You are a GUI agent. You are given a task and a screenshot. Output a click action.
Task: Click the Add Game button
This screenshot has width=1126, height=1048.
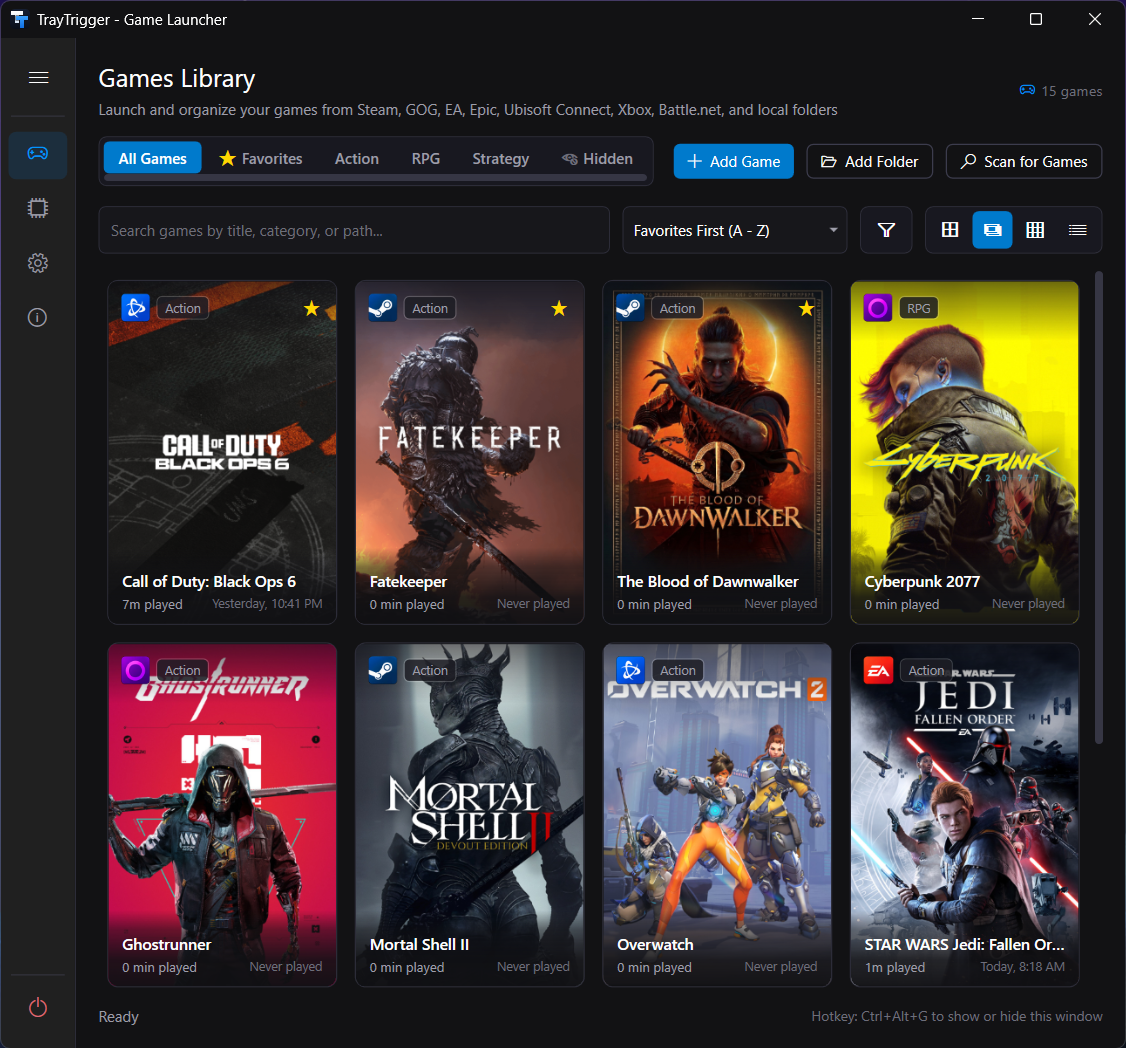coord(733,162)
